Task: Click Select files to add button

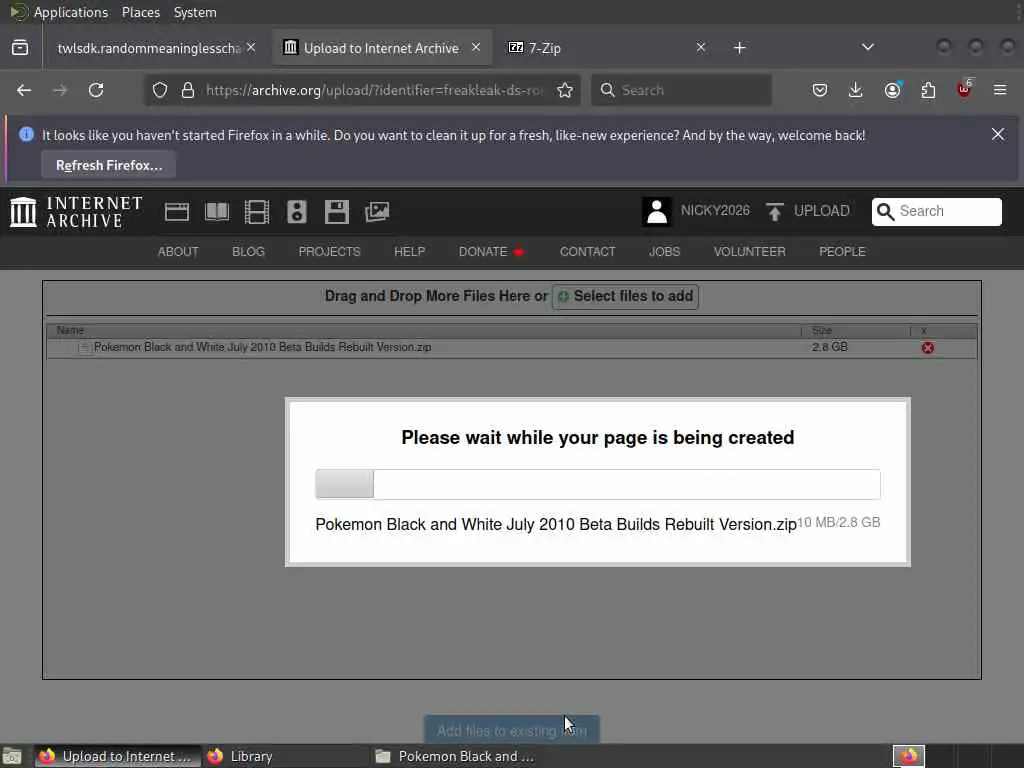Action: pos(626,296)
